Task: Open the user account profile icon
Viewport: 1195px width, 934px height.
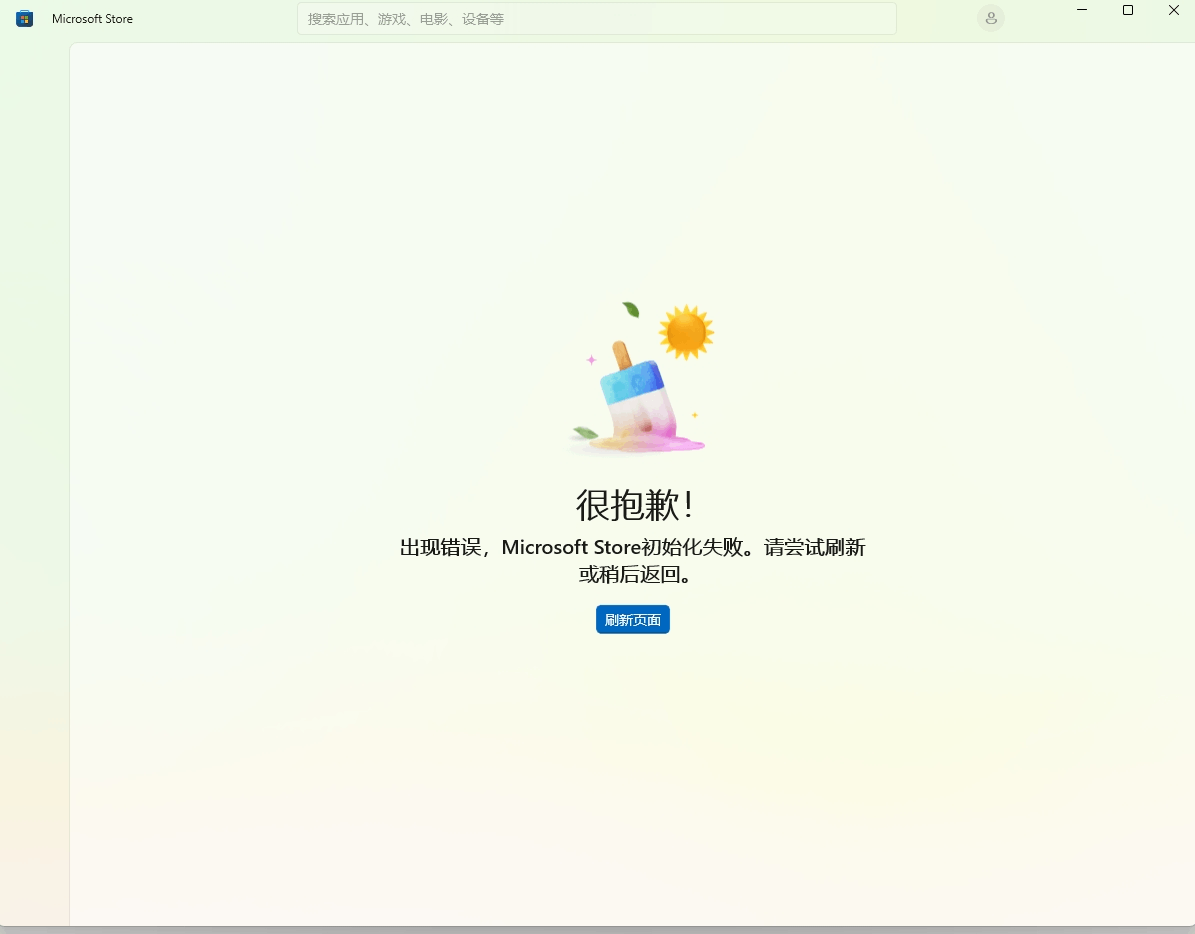Action: pyautogui.click(x=991, y=18)
